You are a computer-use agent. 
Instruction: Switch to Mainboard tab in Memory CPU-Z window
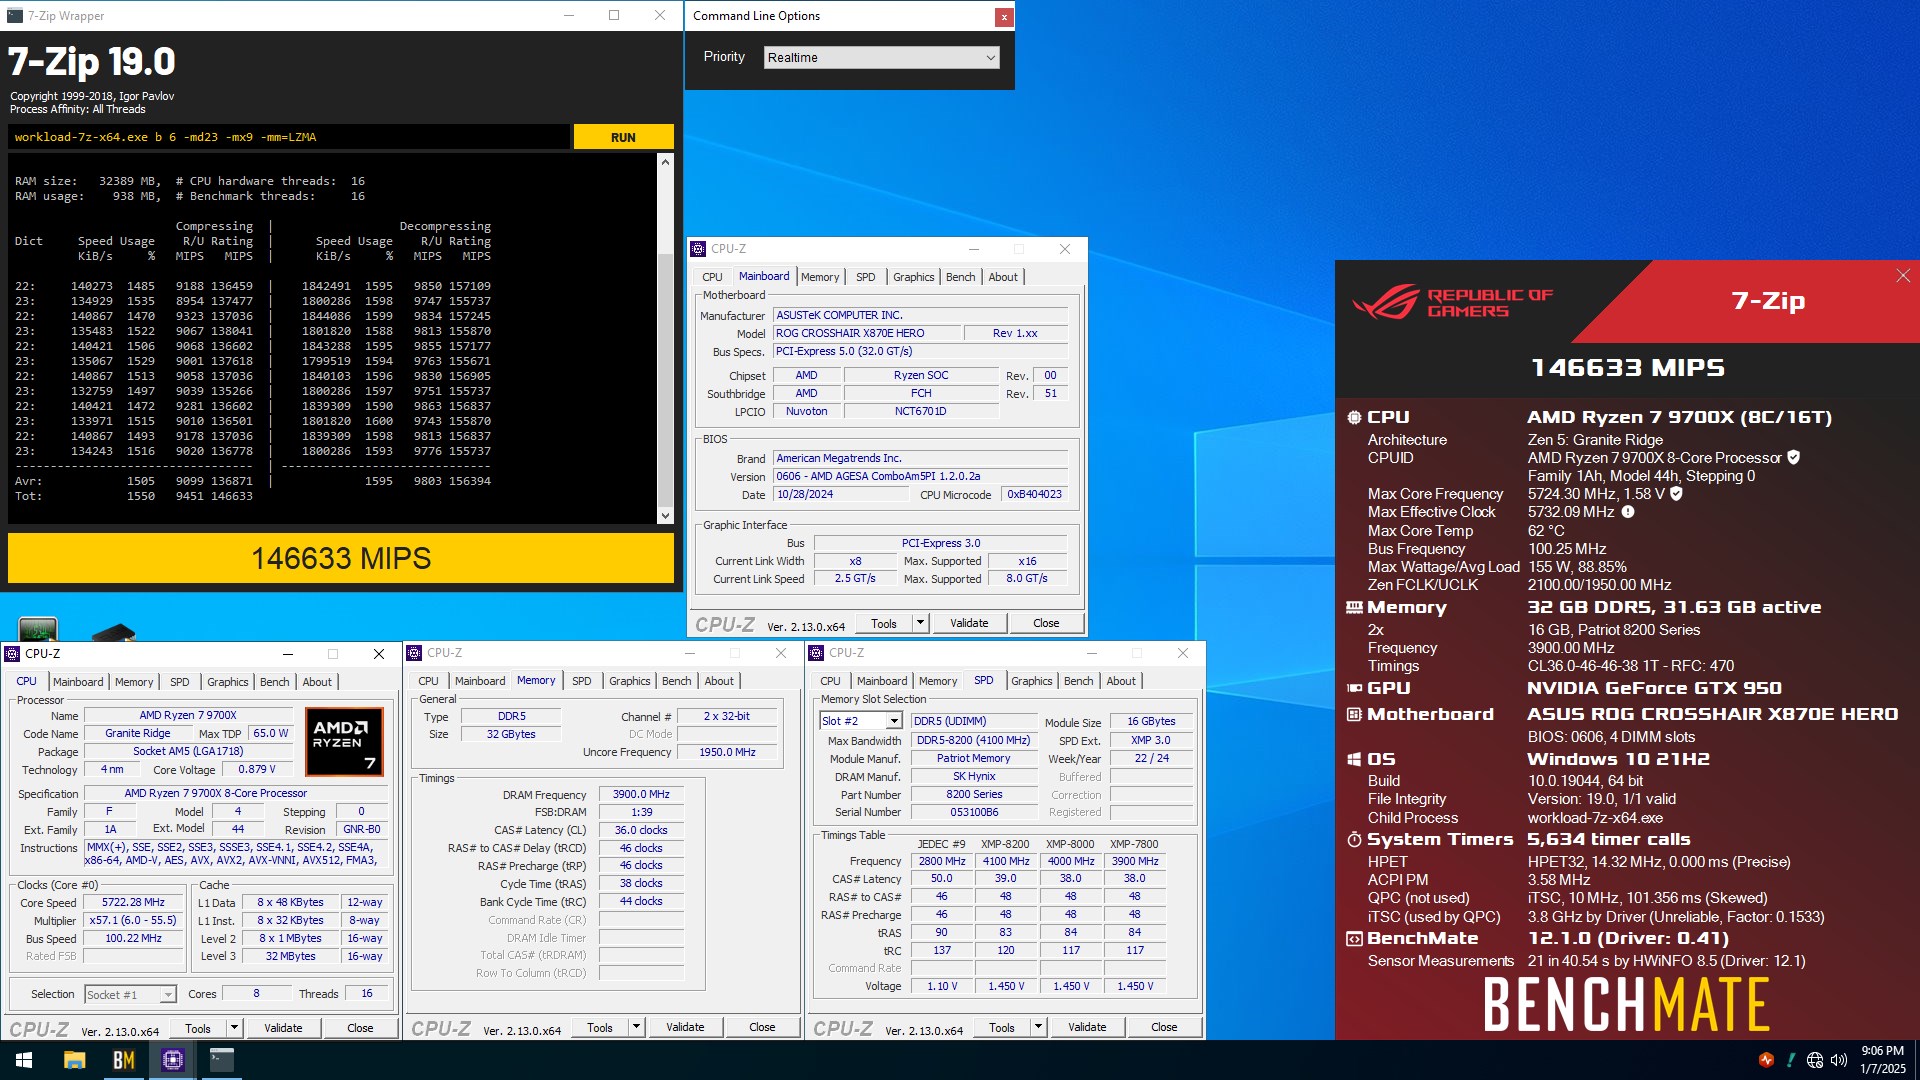(x=480, y=681)
